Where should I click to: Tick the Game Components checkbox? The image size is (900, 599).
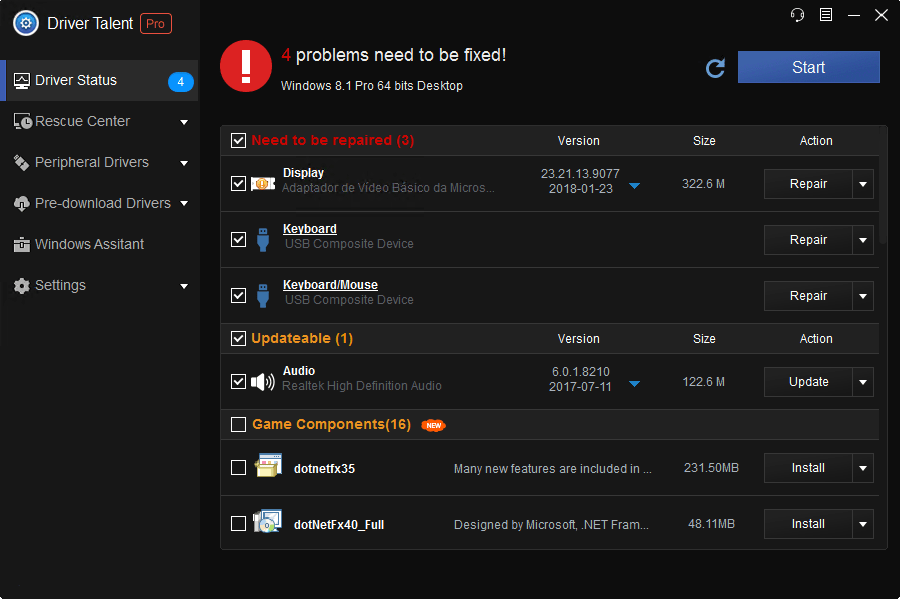(238, 425)
